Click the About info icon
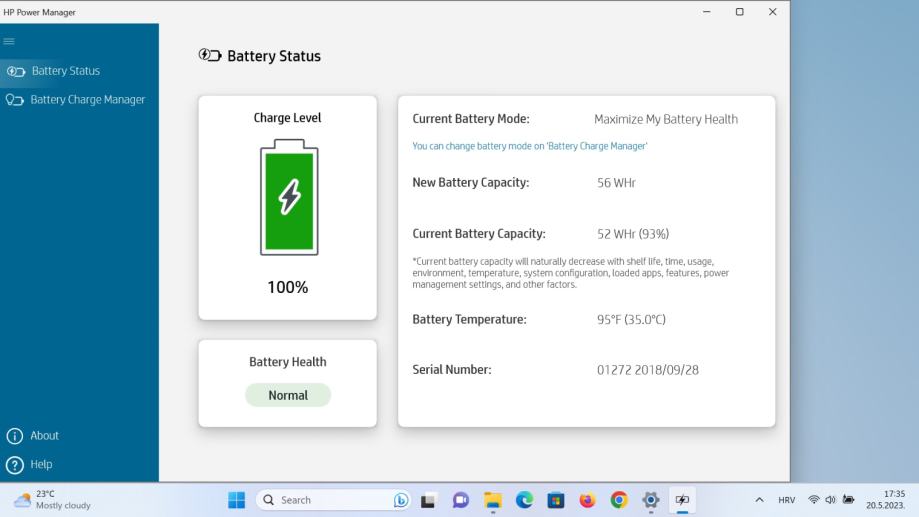The width and height of the screenshot is (919, 517). coord(15,436)
